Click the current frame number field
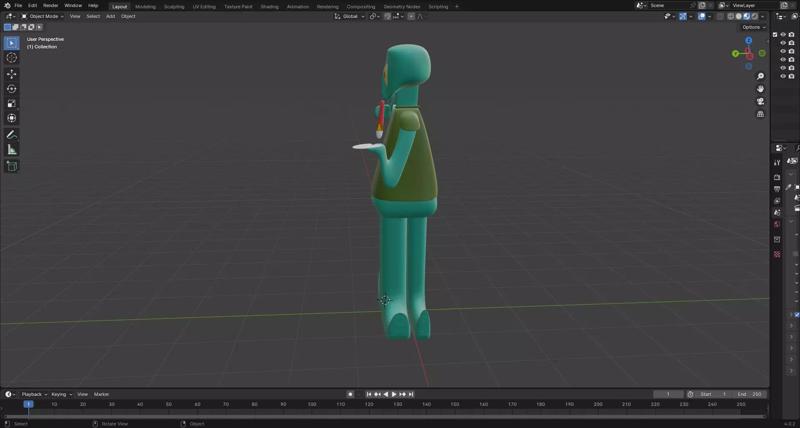The width and height of the screenshot is (800, 428). click(668, 394)
